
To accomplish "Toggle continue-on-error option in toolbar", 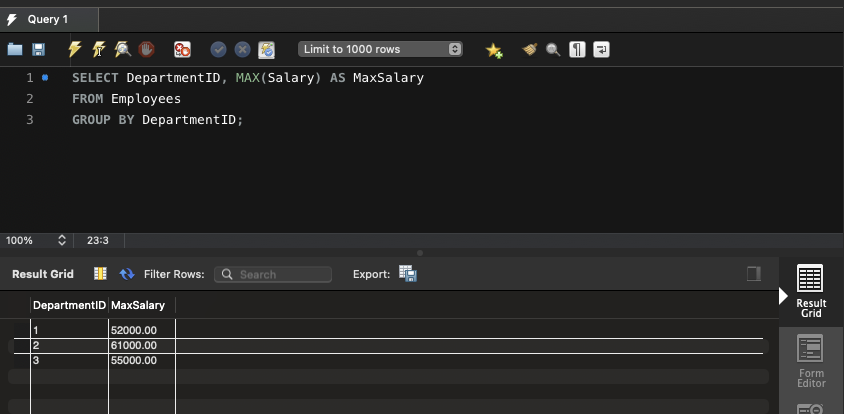I will tap(182, 49).
